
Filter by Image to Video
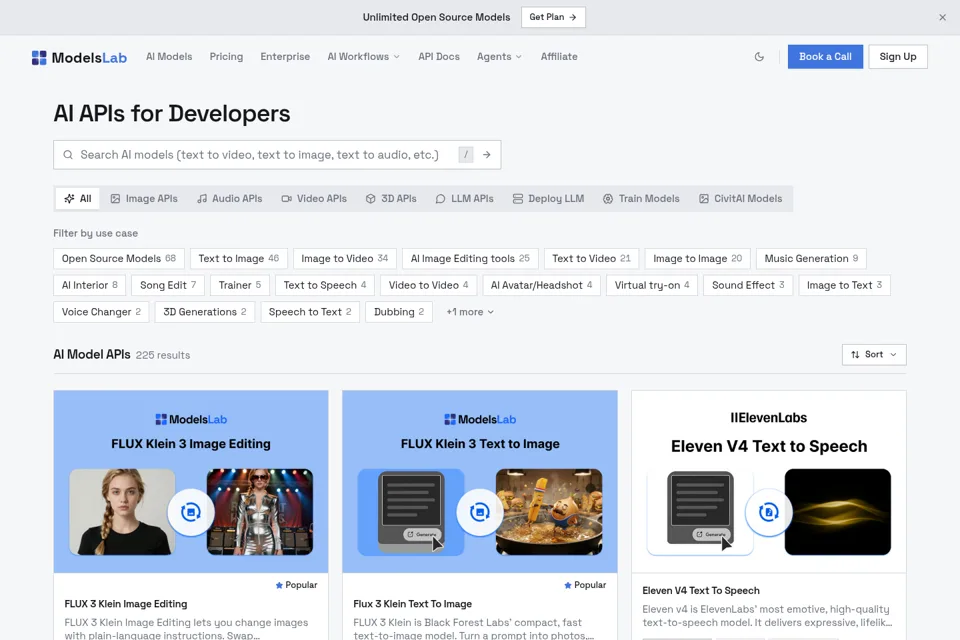[345, 259]
